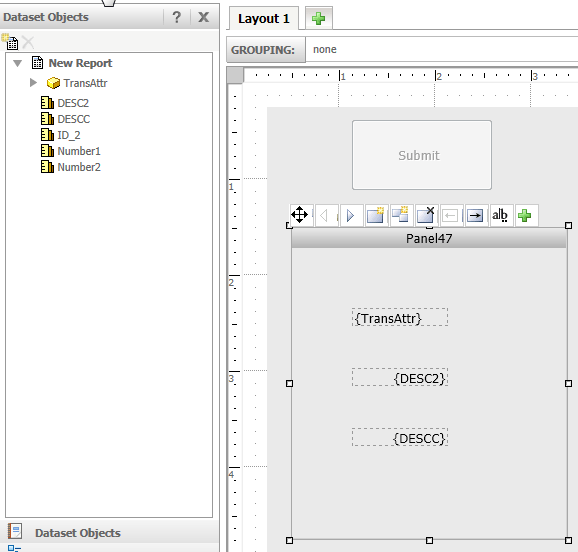
Task: Click the move panel right arrow icon
Action: pyautogui.click(x=476, y=215)
